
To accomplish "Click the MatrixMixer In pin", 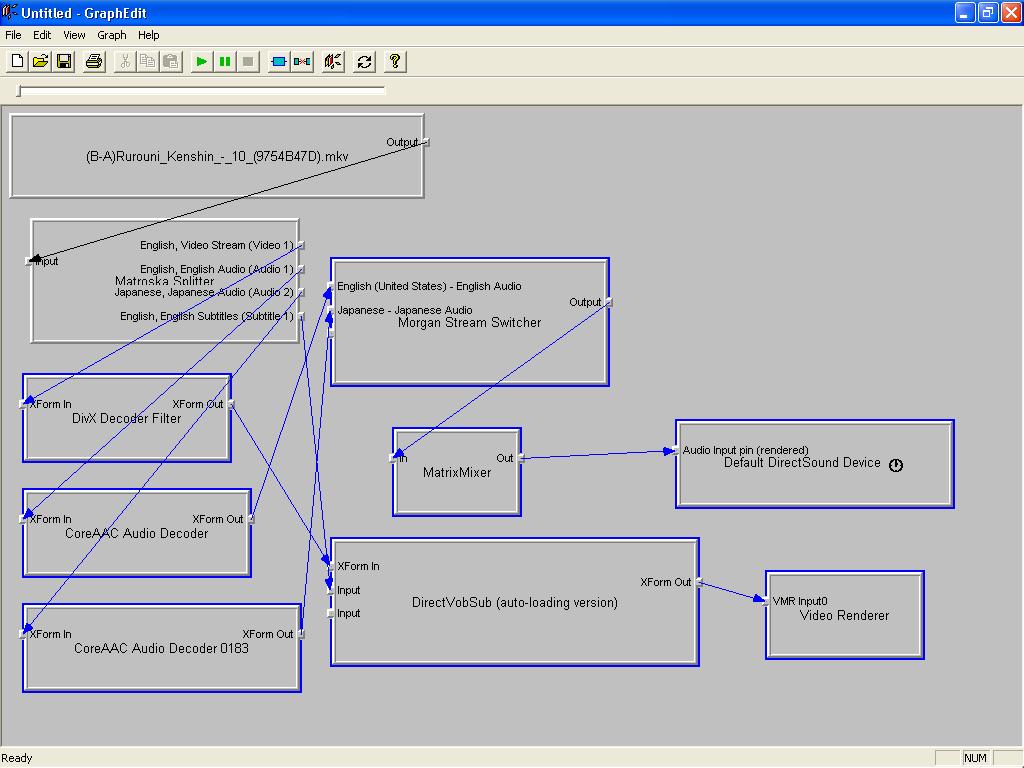I will point(394,458).
